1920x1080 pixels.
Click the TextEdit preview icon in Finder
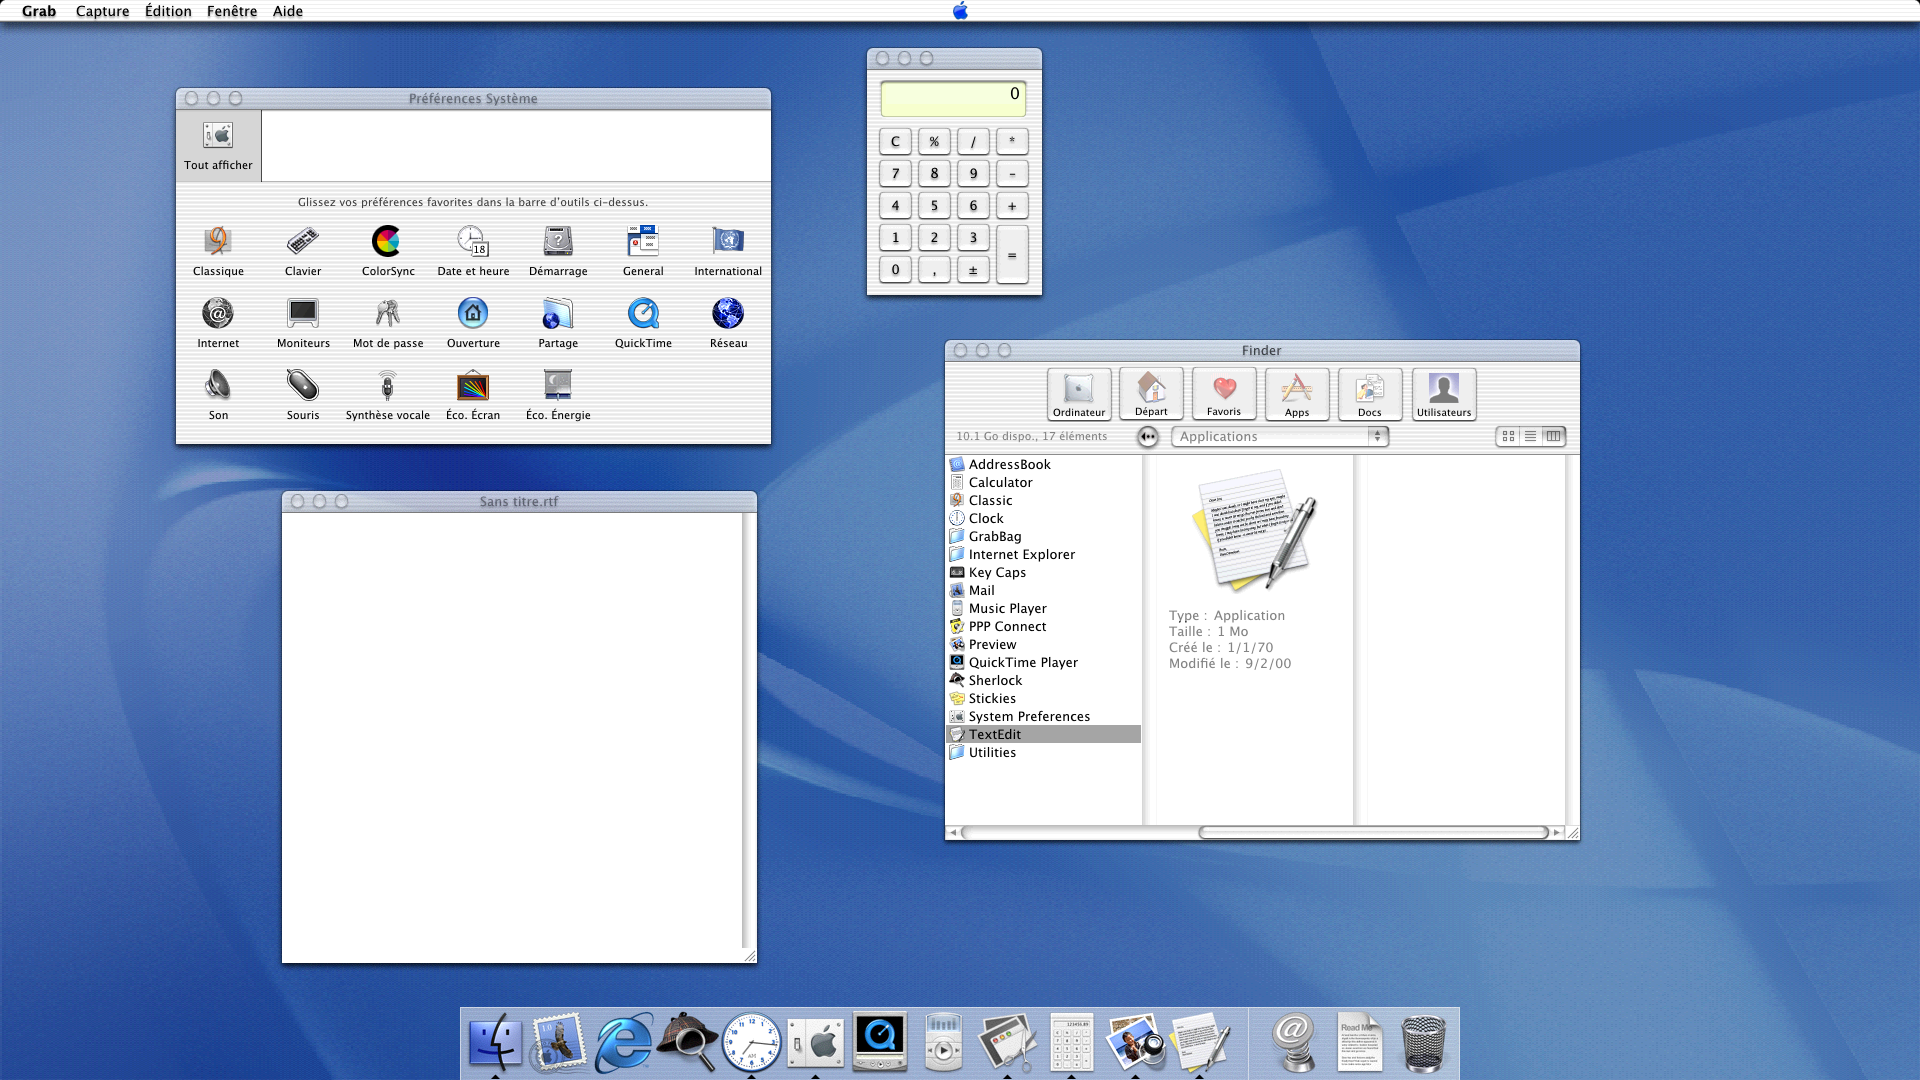[1255, 530]
